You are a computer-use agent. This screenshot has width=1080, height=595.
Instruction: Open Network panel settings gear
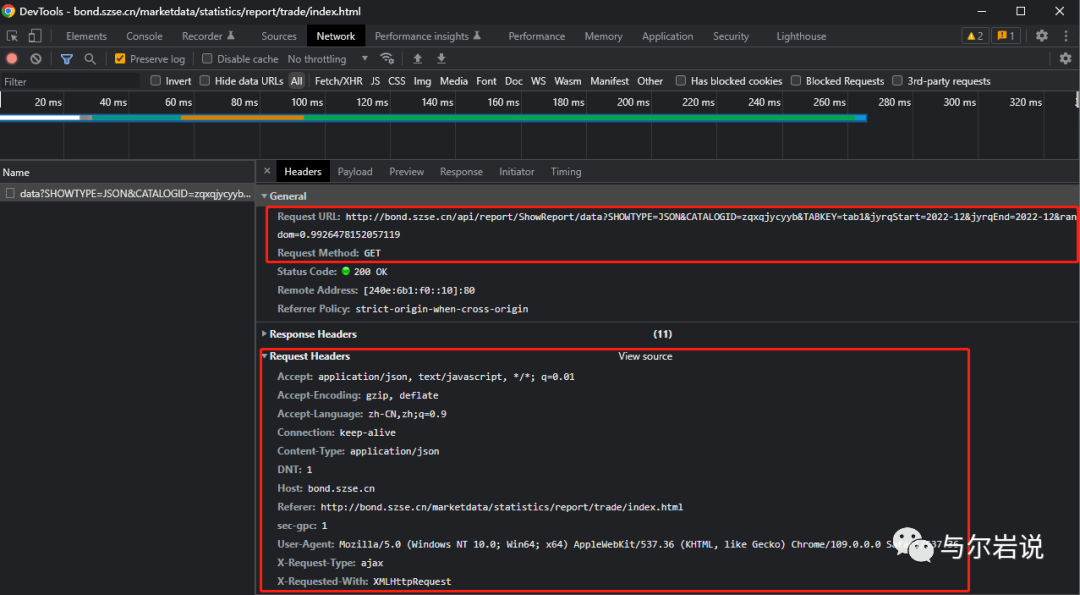(x=1065, y=59)
